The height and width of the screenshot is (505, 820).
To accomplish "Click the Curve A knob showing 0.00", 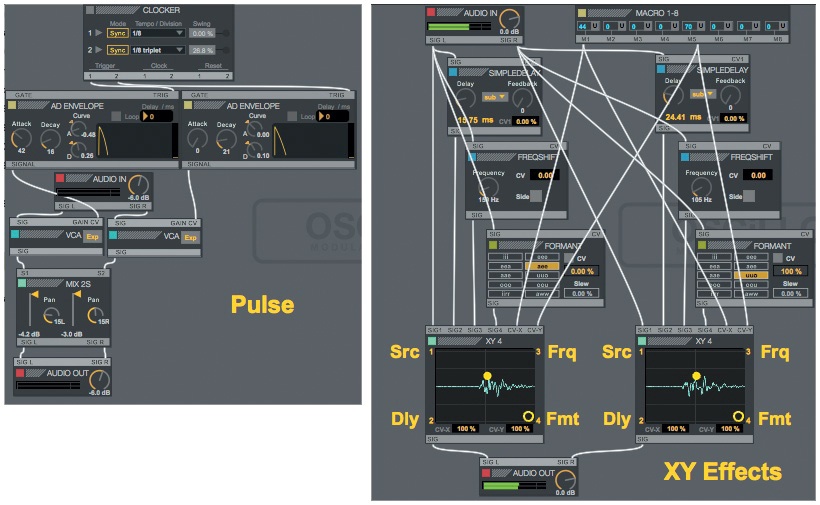I will 254,129.
